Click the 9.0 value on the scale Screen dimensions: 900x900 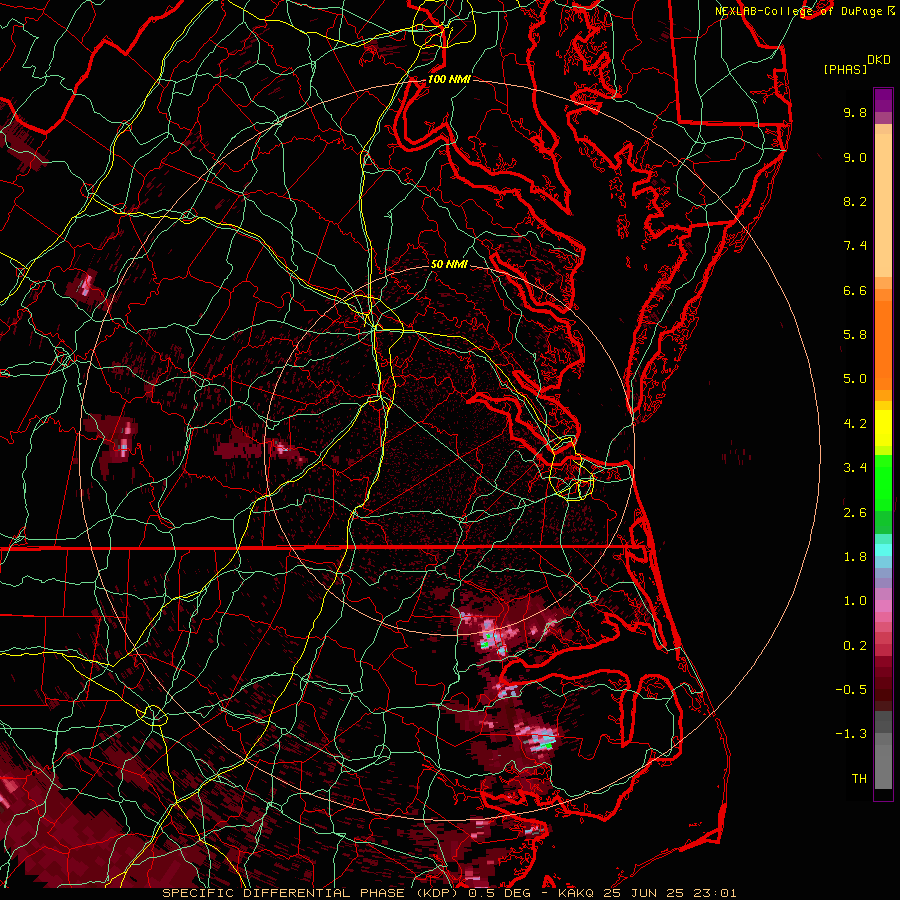(855, 157)
